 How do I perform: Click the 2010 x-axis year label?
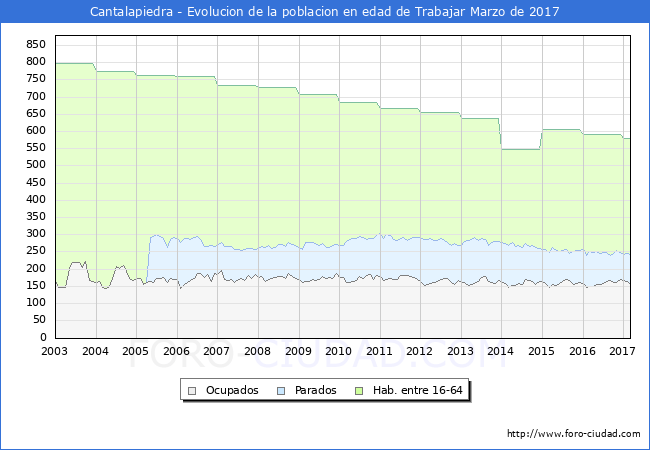(338, 351)
